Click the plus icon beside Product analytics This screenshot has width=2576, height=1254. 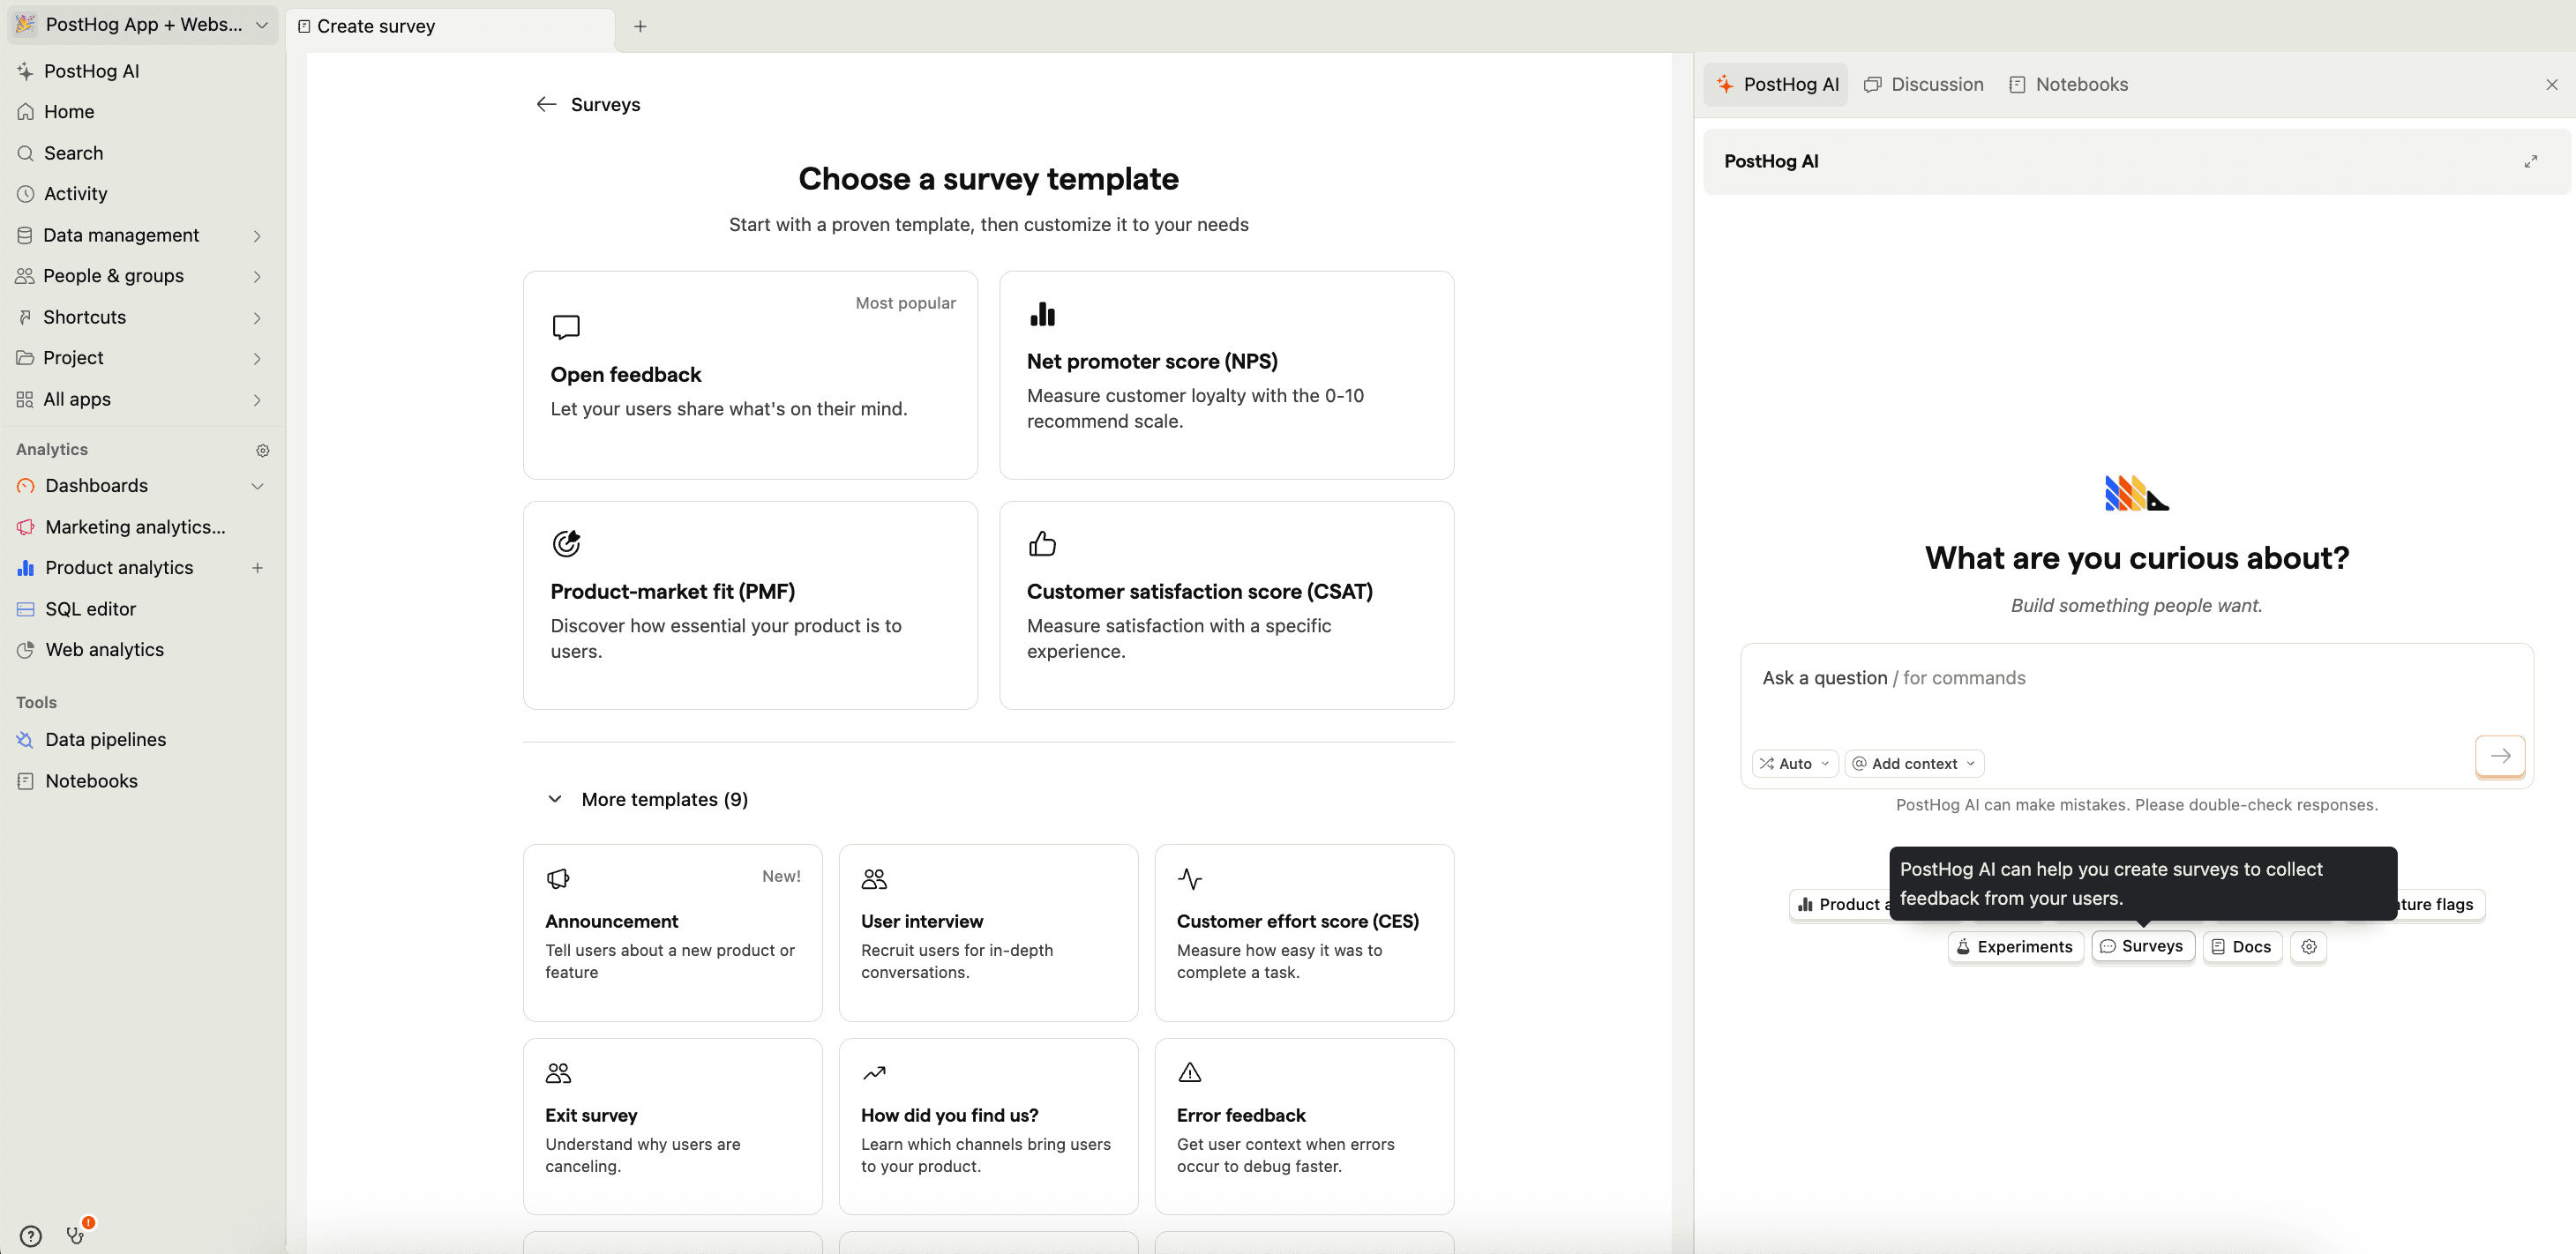coord(257,567)
